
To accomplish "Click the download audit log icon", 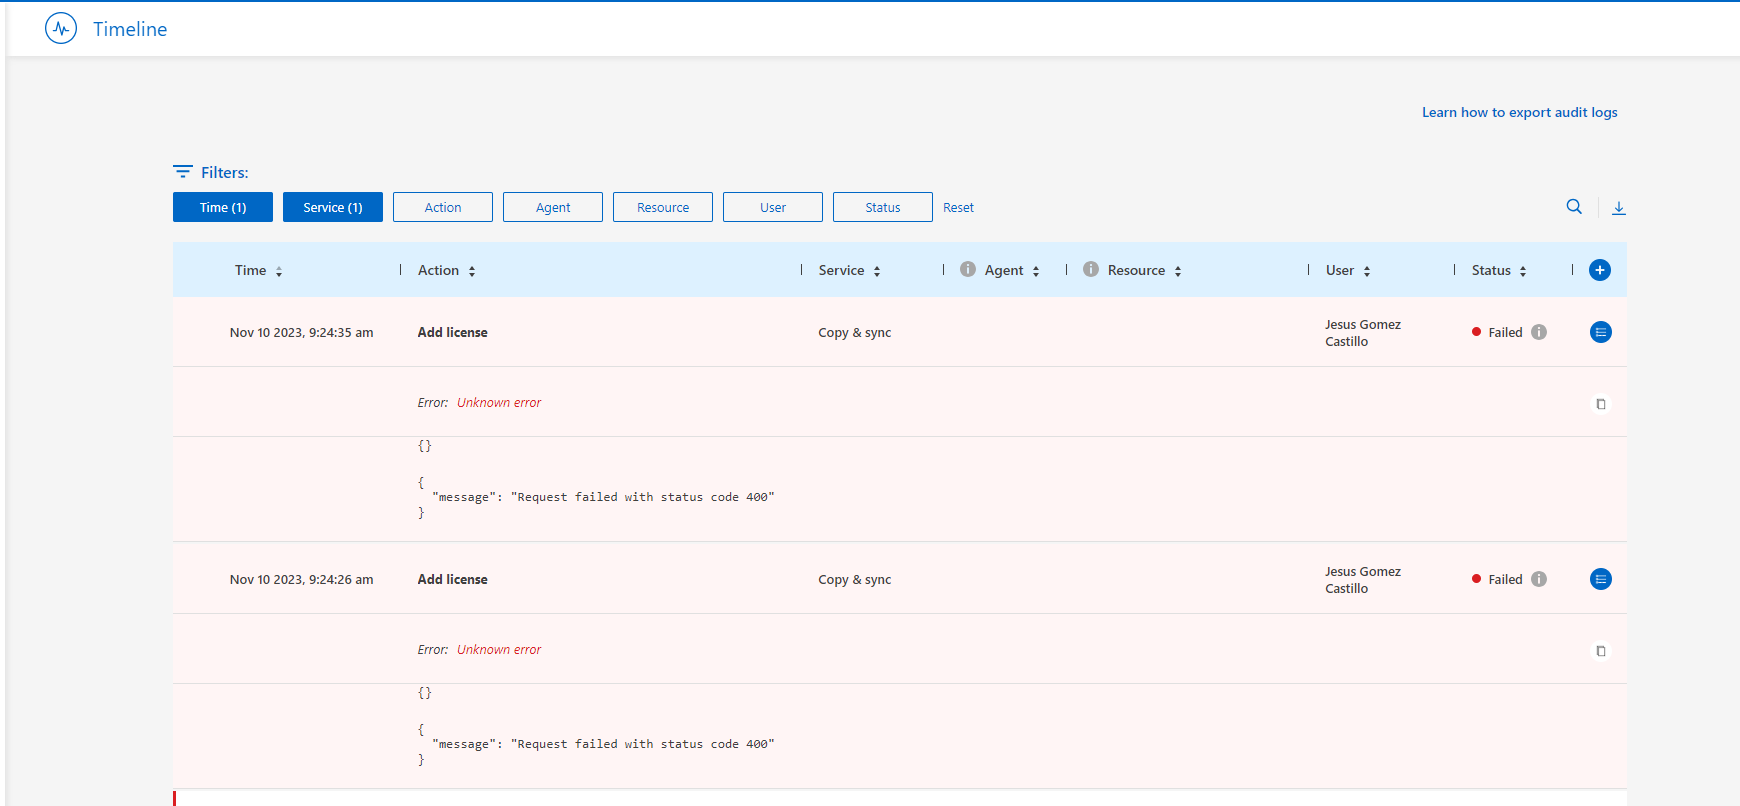I will [1618, 208].
